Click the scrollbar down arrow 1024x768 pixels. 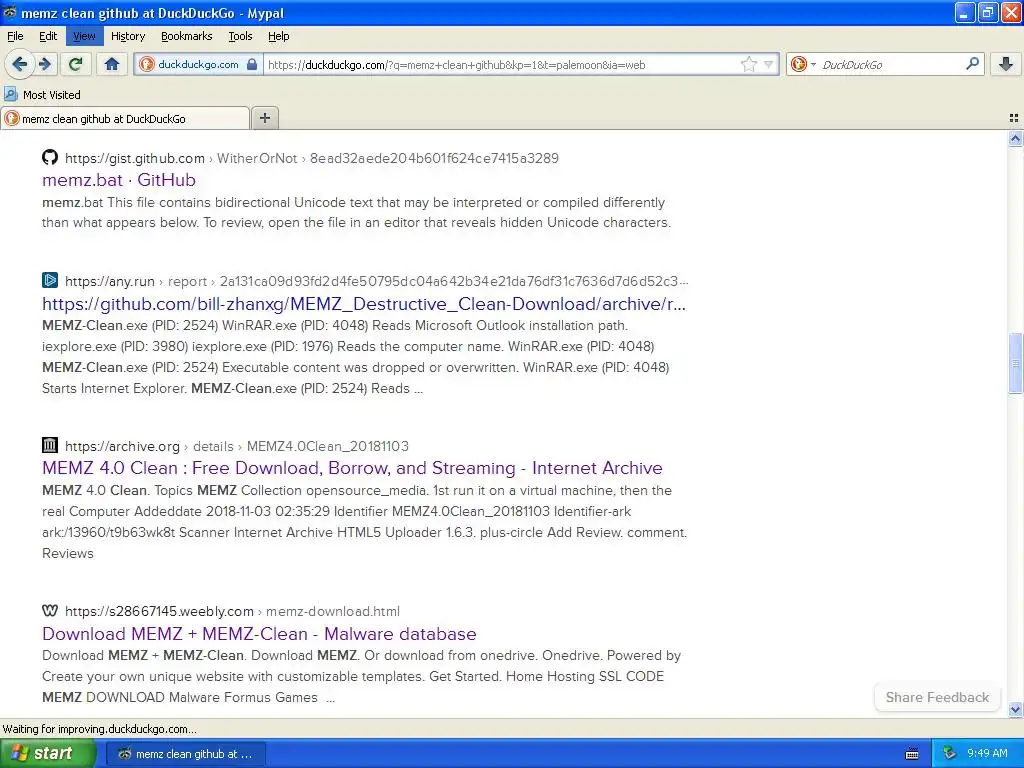click(x=1015, y=709)
